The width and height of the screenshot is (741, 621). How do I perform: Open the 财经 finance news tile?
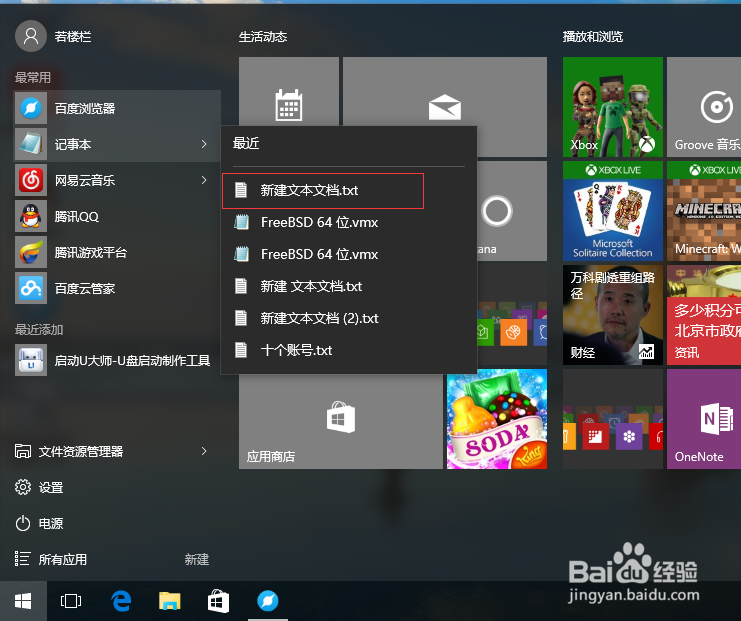(x=612, y=315)
